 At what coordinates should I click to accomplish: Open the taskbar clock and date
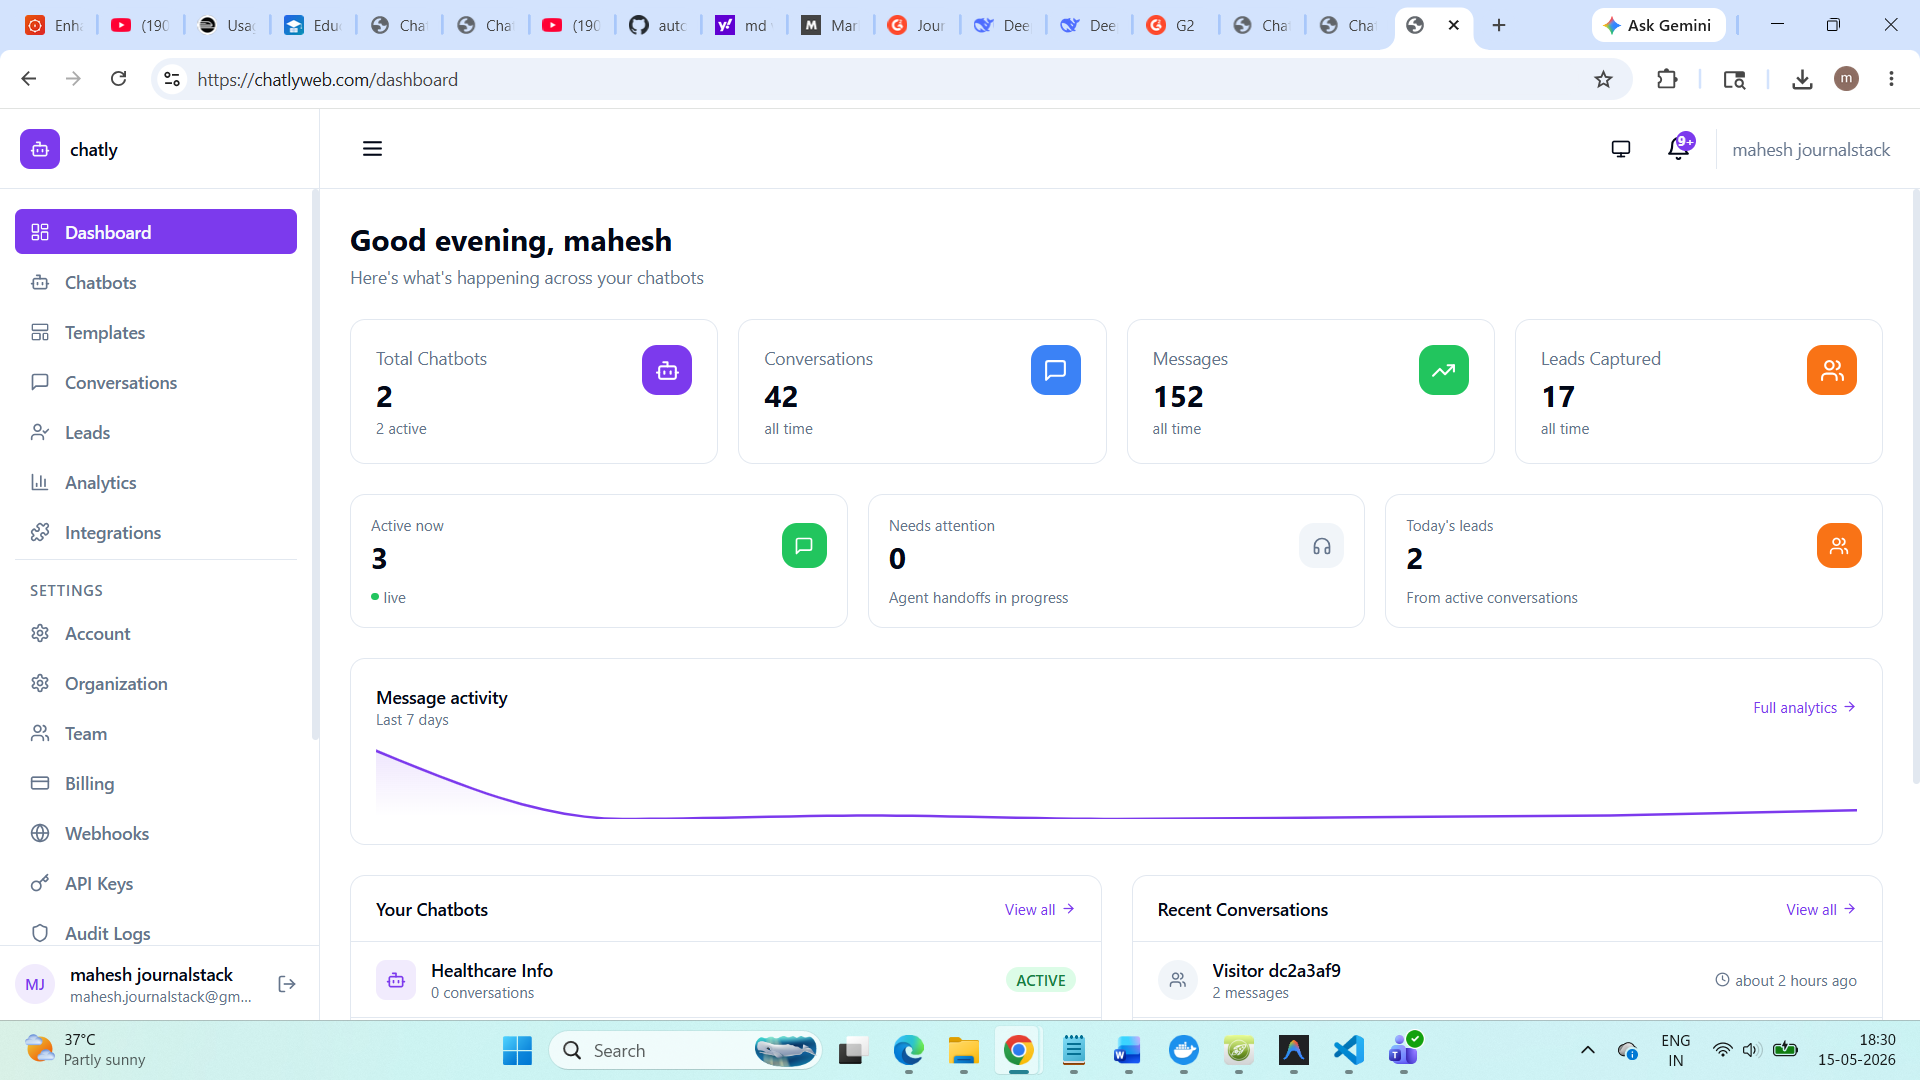tap(1856, 1050)
